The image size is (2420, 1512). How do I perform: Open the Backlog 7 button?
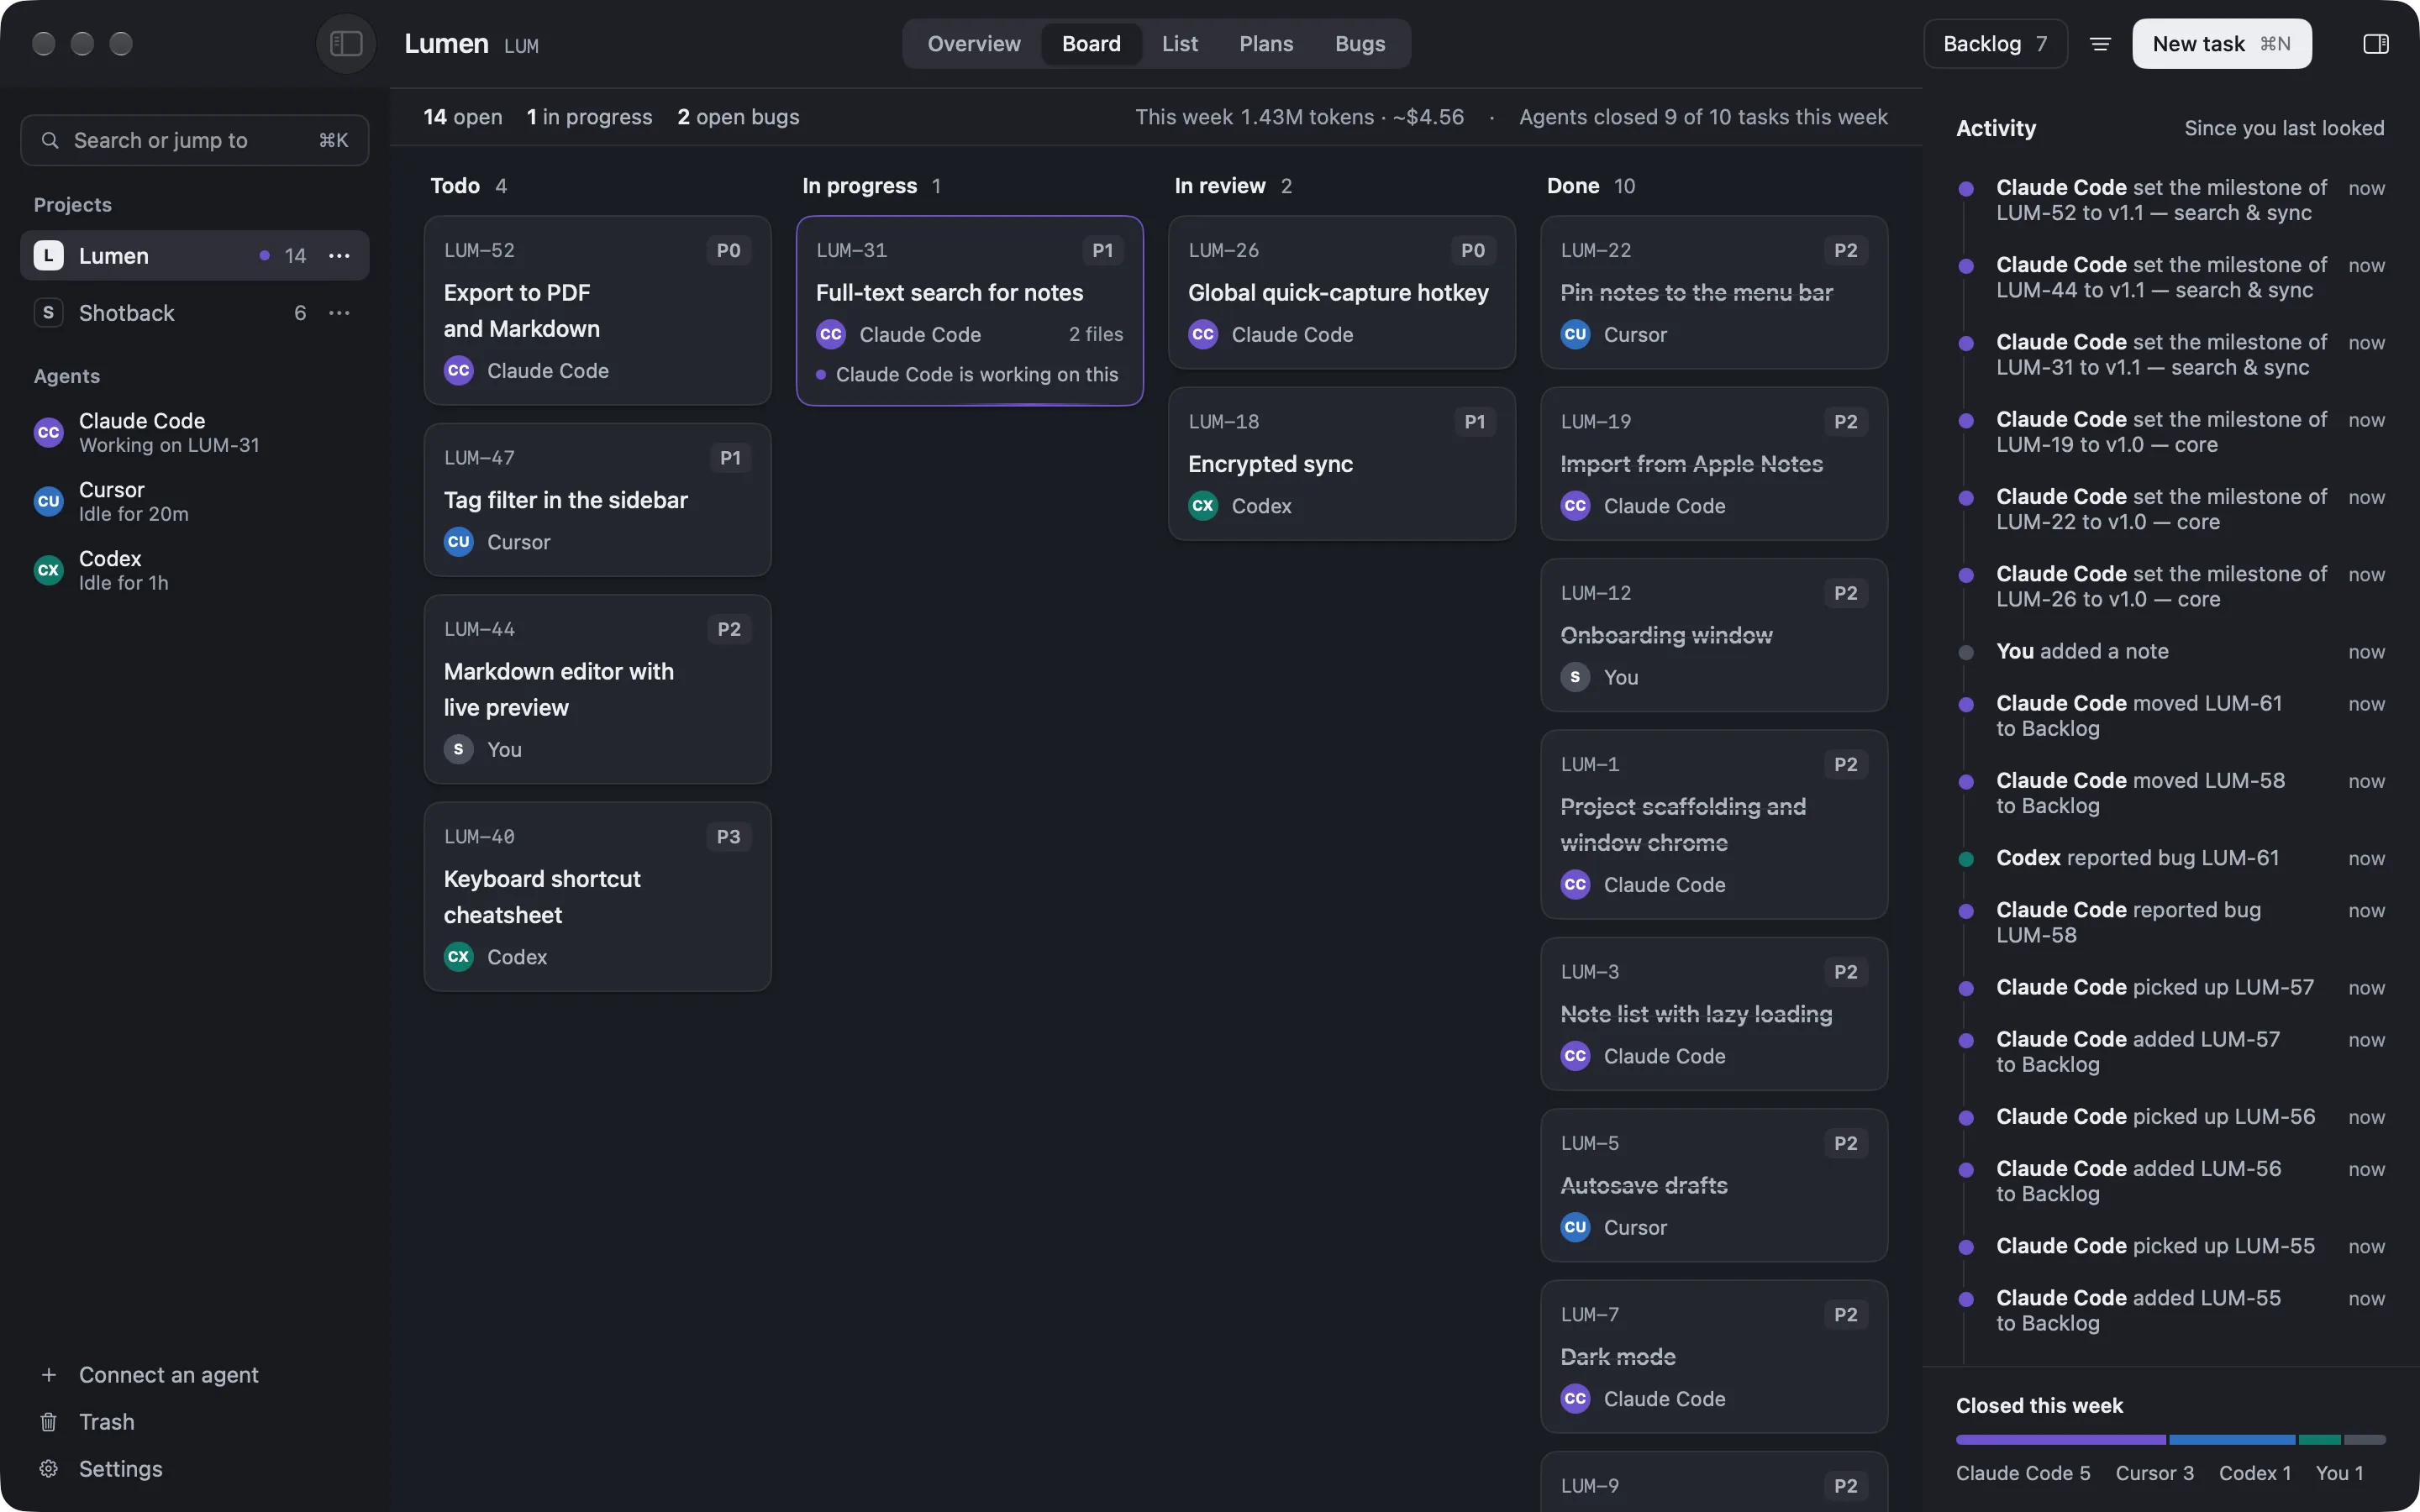(x=1995, y=44)
